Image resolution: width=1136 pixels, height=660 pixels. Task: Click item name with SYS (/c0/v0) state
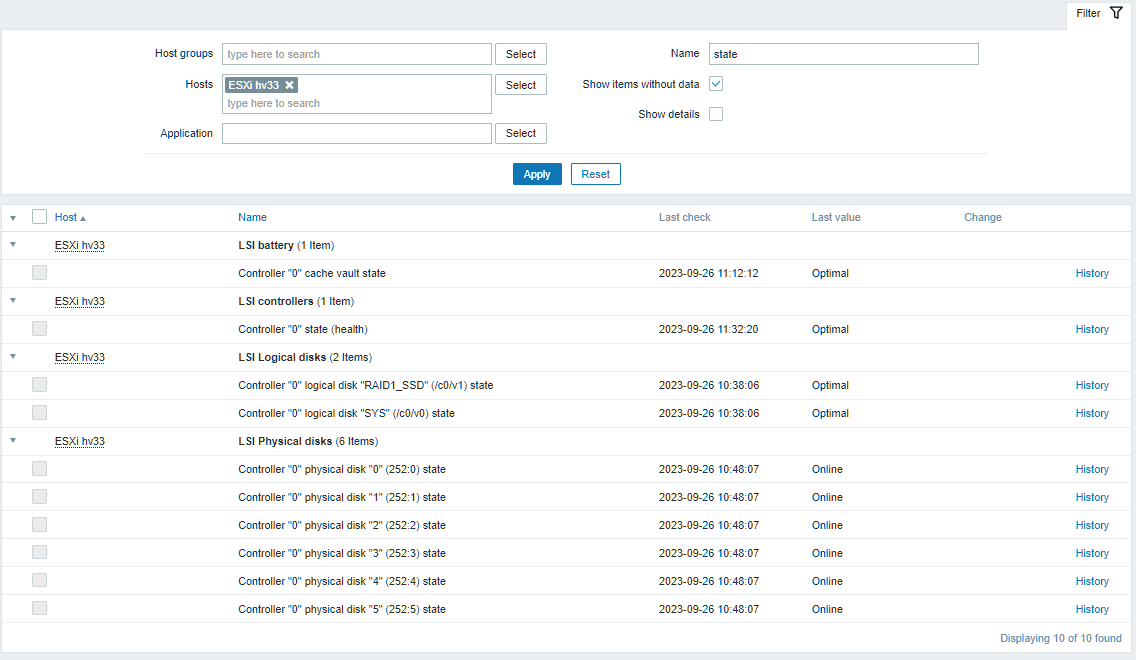coord(346,414)
